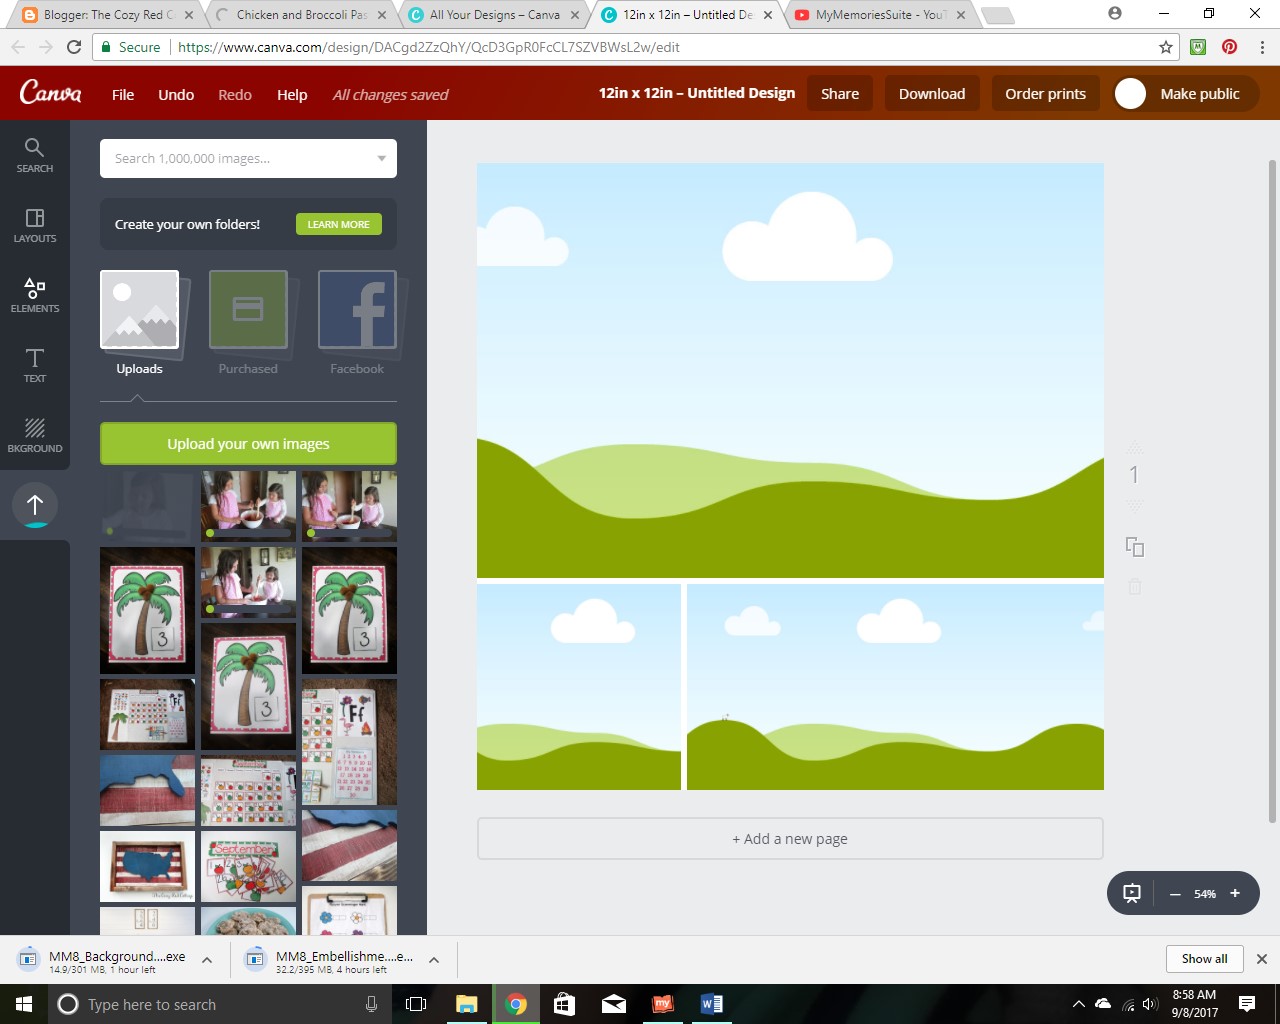Open Chrome from the taskbar

[x=515, y=1004]
